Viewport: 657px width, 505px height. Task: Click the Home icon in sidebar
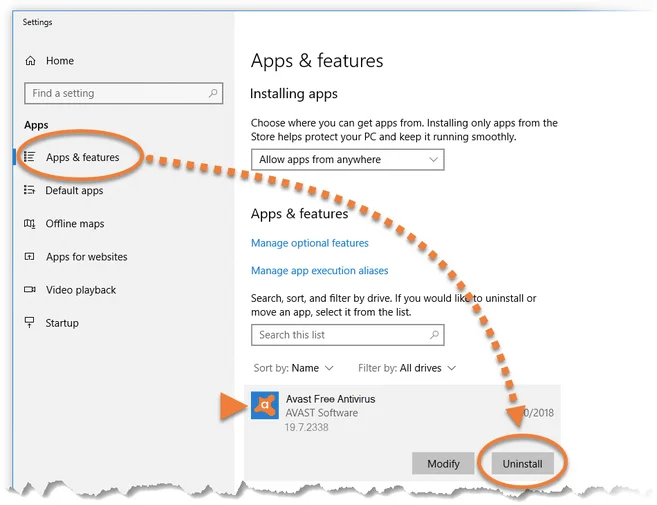tap(30, 61)
